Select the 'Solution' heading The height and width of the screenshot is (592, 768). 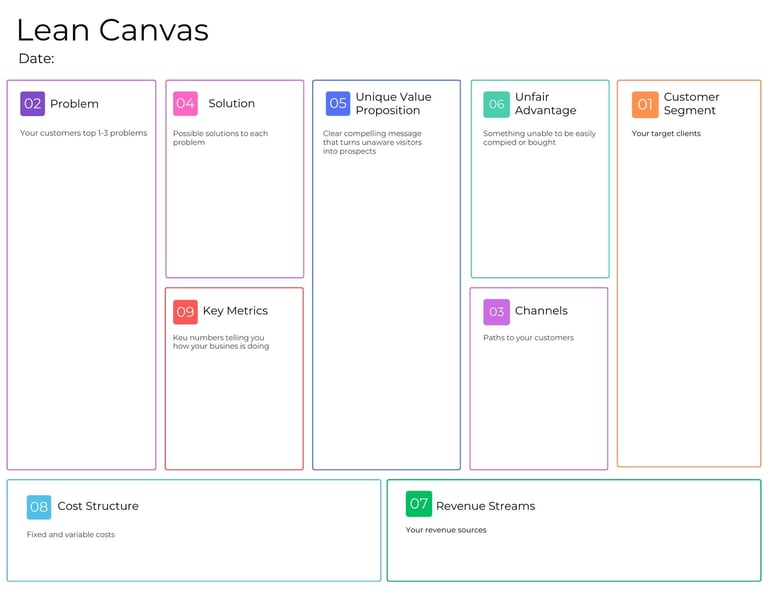click(x=232, y=103)
